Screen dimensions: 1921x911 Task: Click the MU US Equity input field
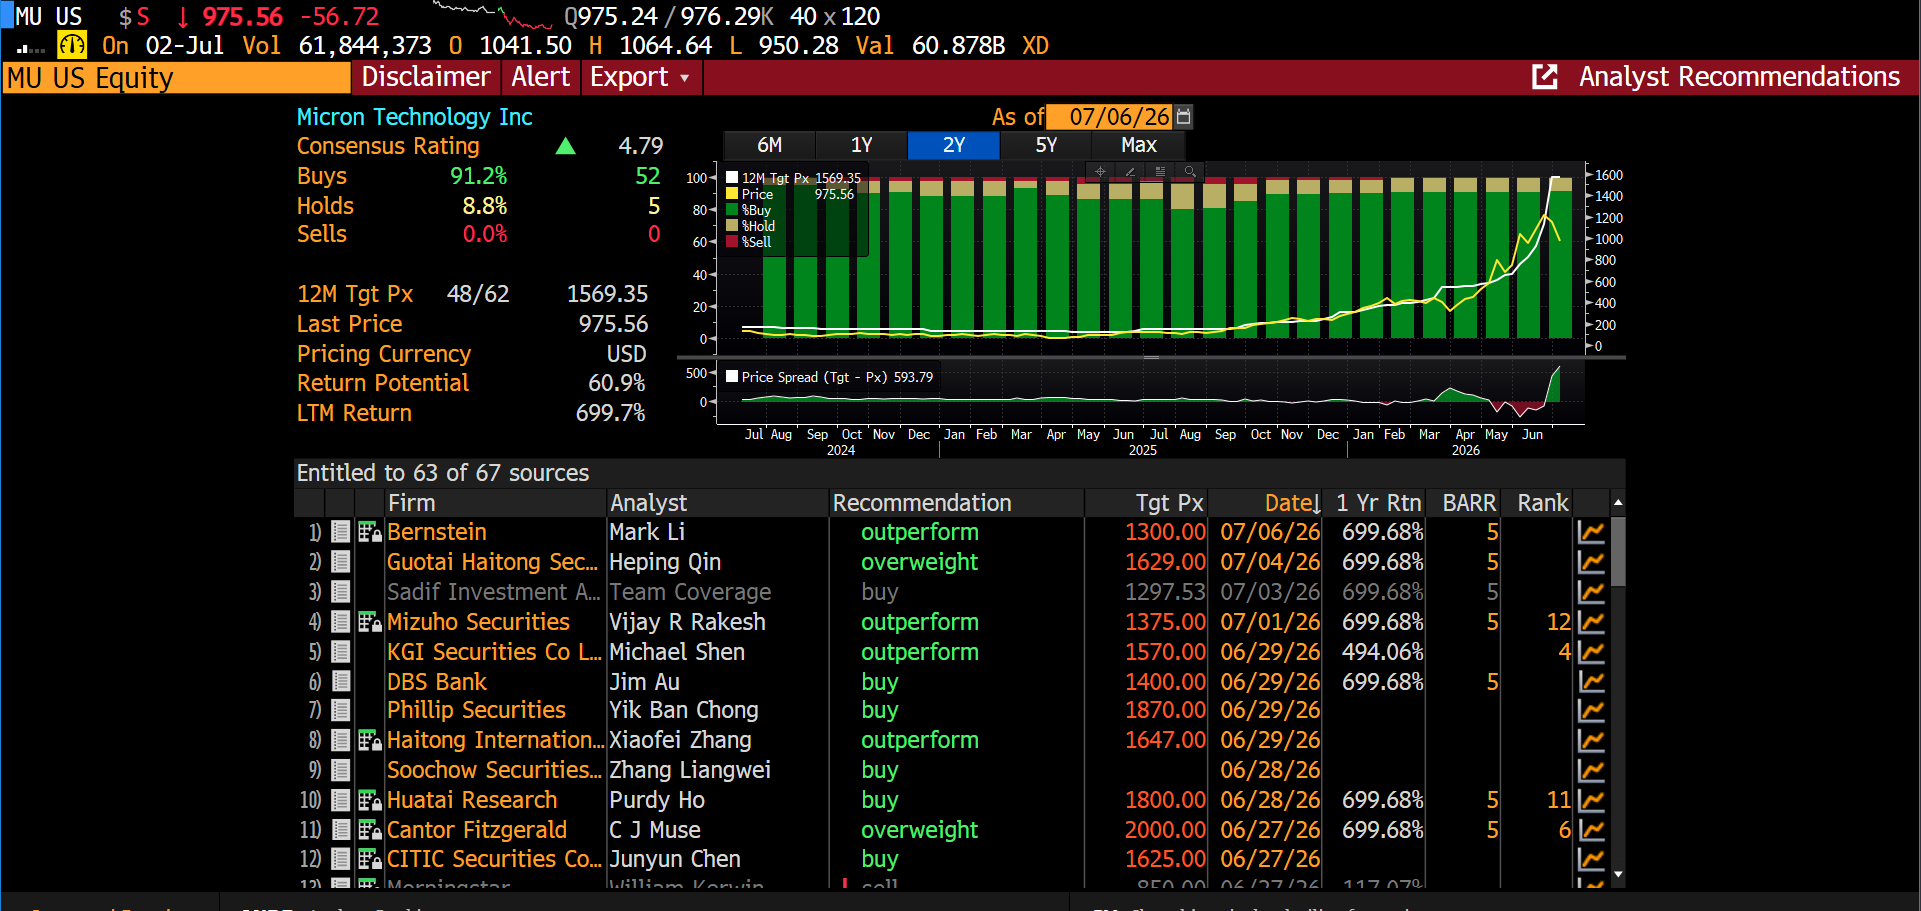pos(176,78)
